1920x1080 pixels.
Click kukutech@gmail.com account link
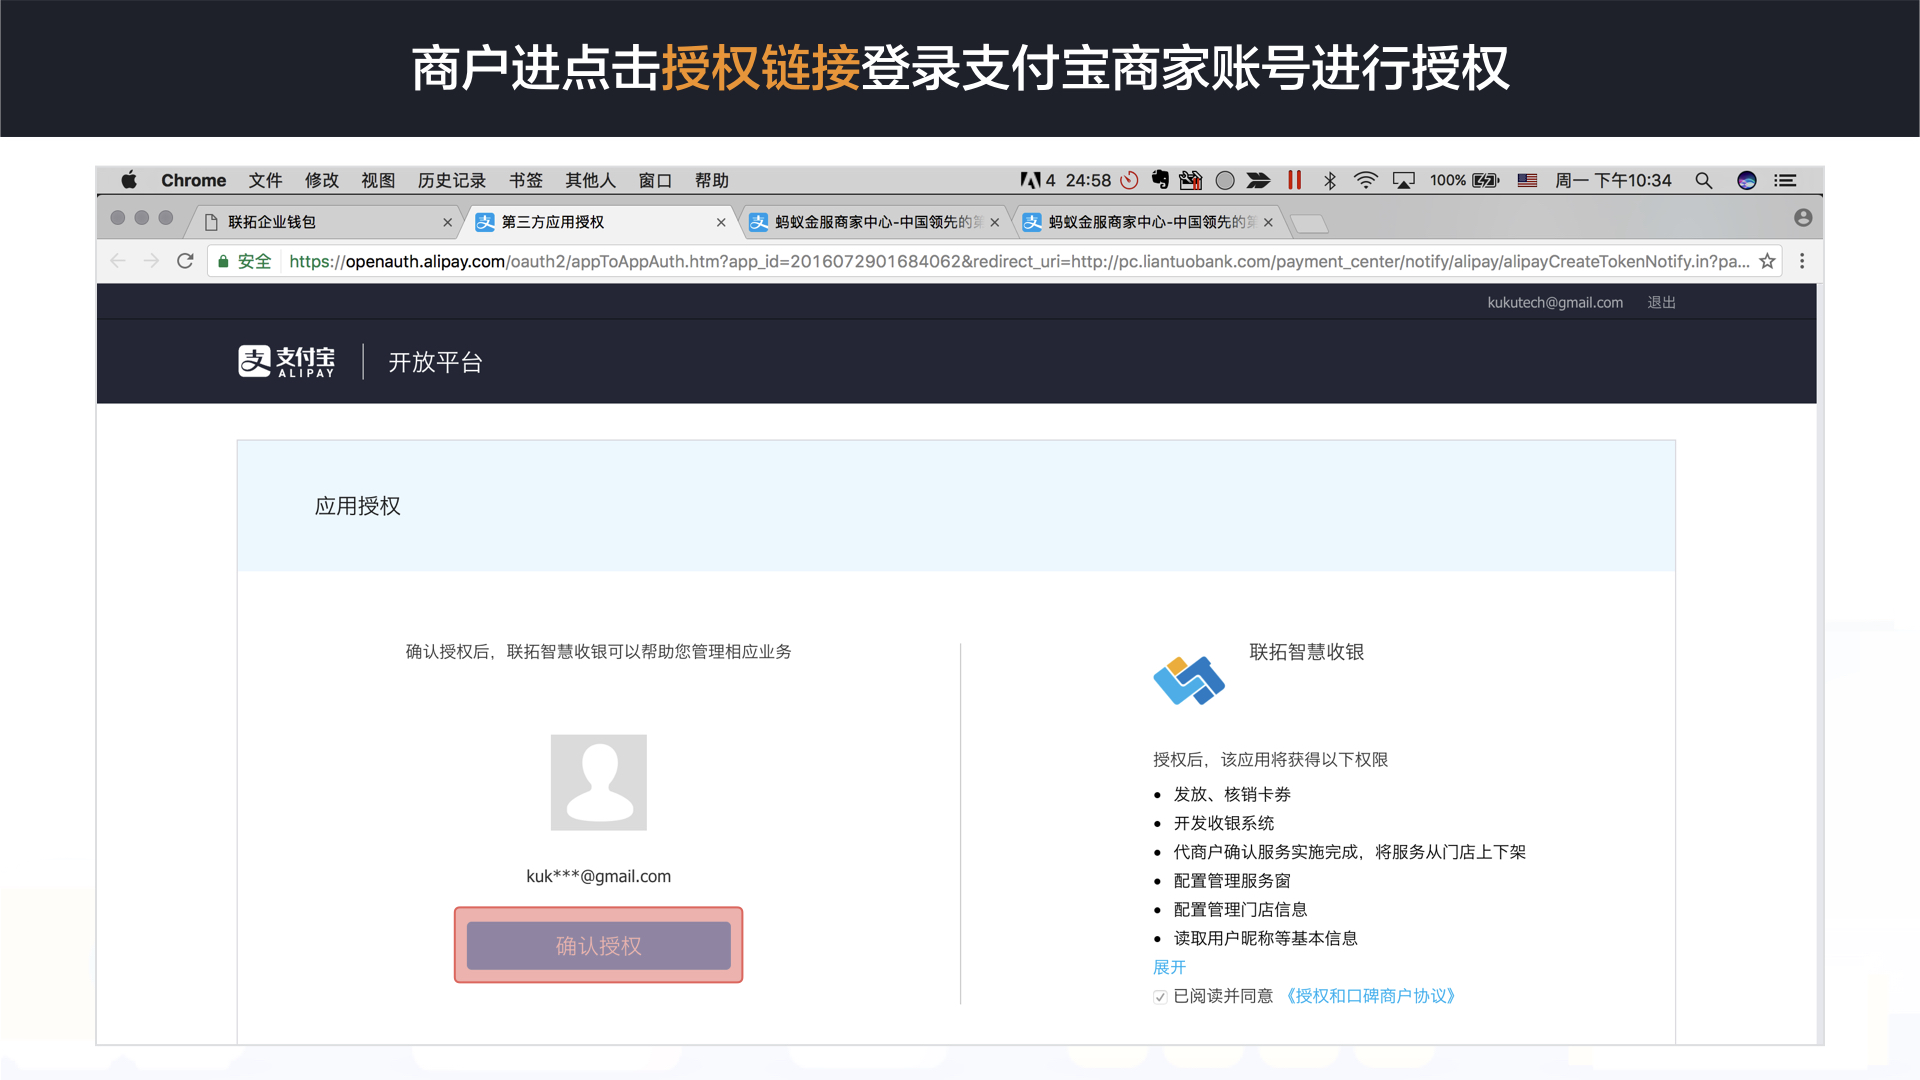(x=1555, y=302)
